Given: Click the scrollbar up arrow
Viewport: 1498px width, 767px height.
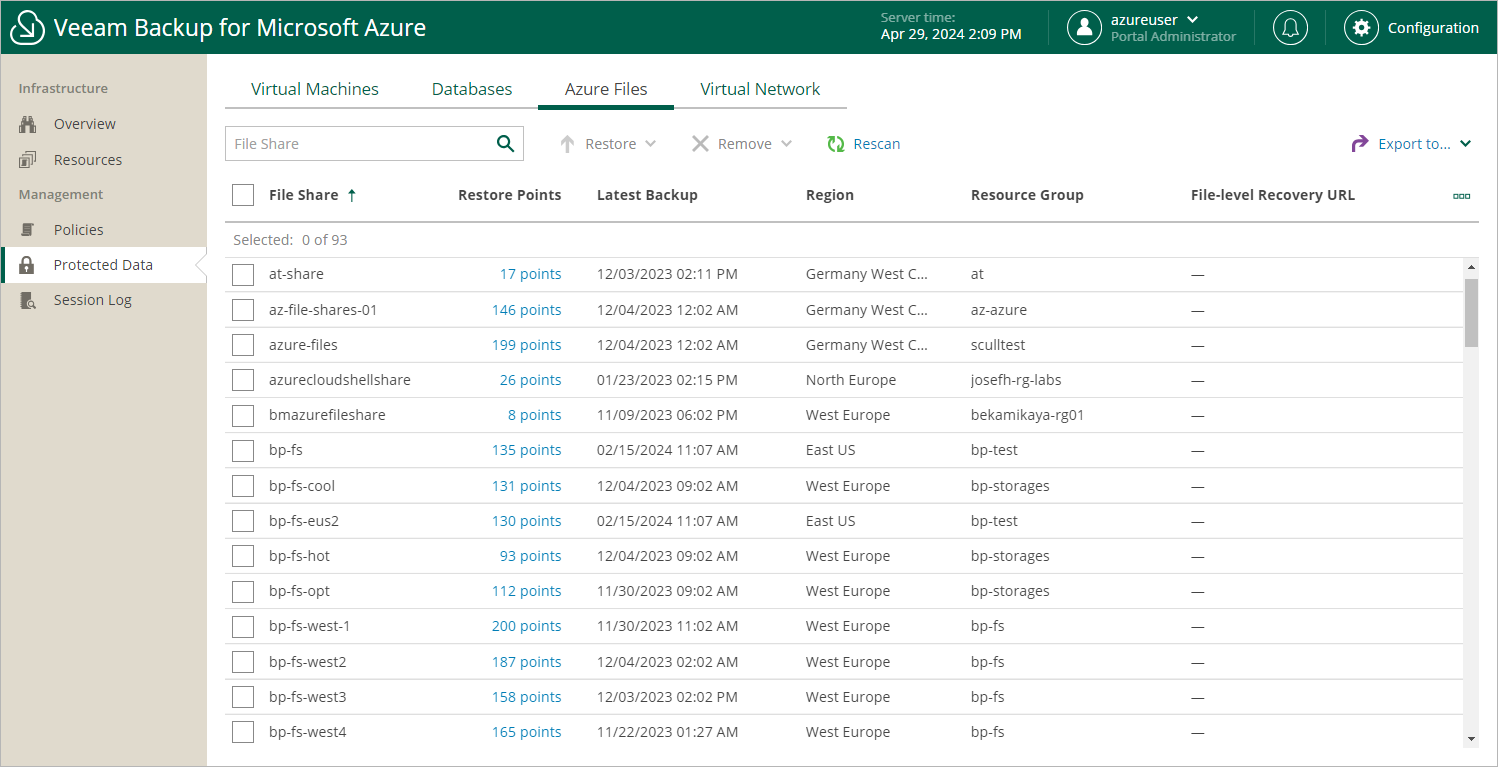Looking at the screenshot, I should tap(1471, 267).
